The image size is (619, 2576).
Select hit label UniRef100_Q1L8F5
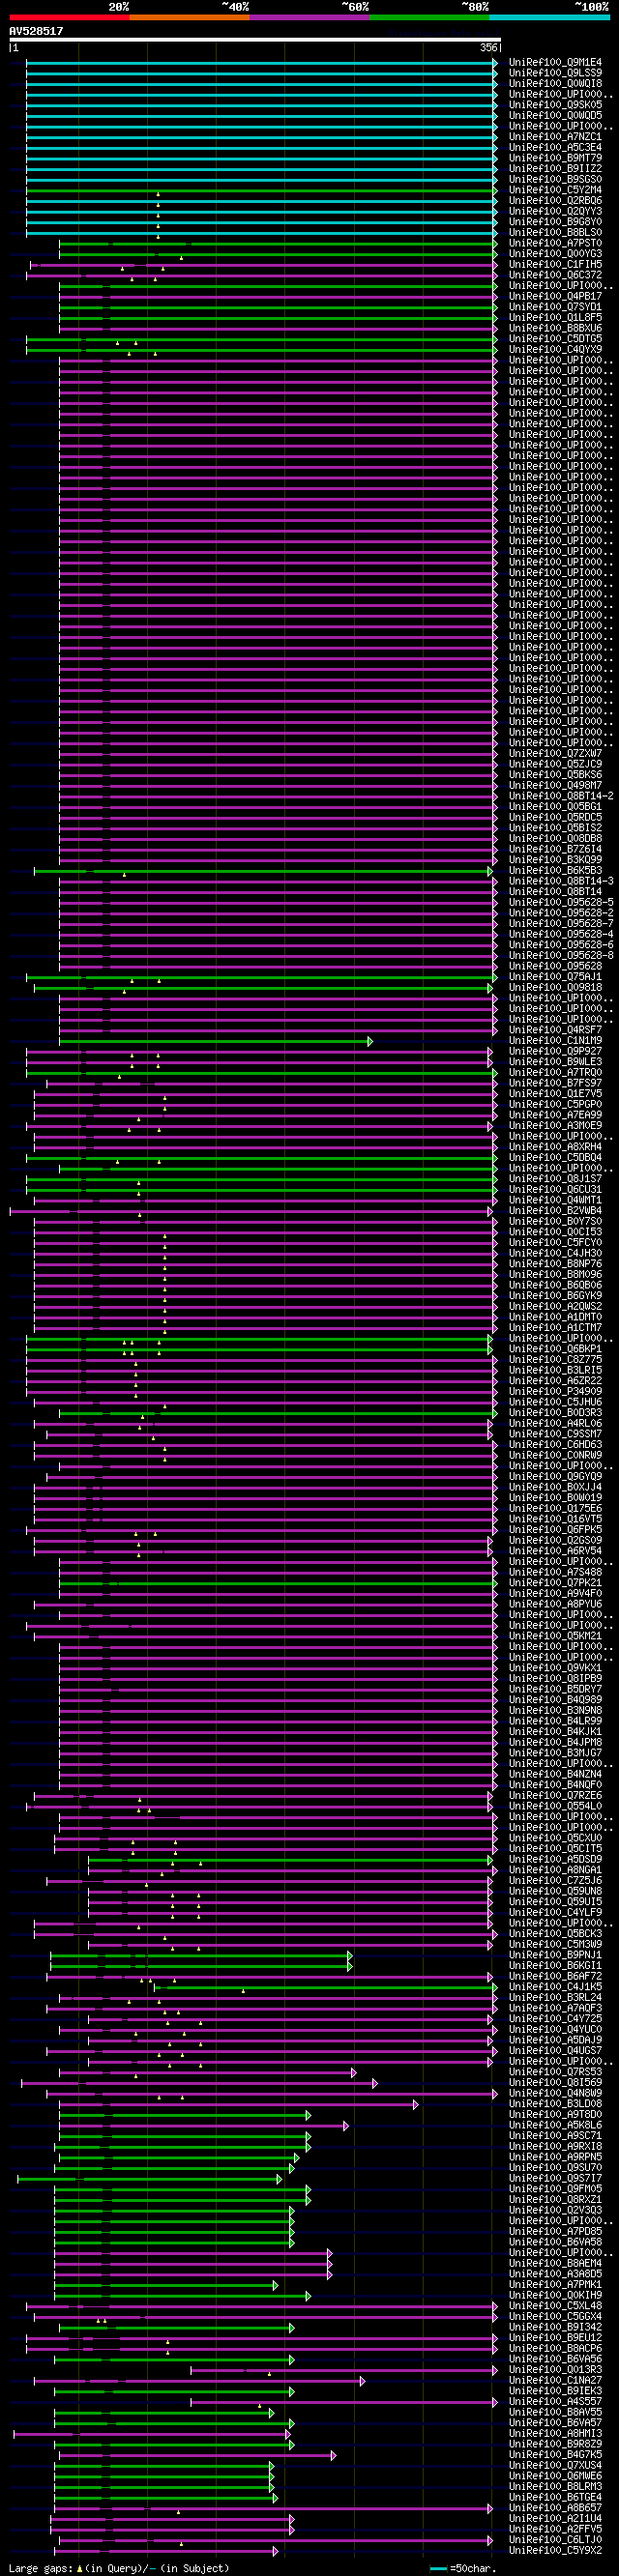coord(555,317)
